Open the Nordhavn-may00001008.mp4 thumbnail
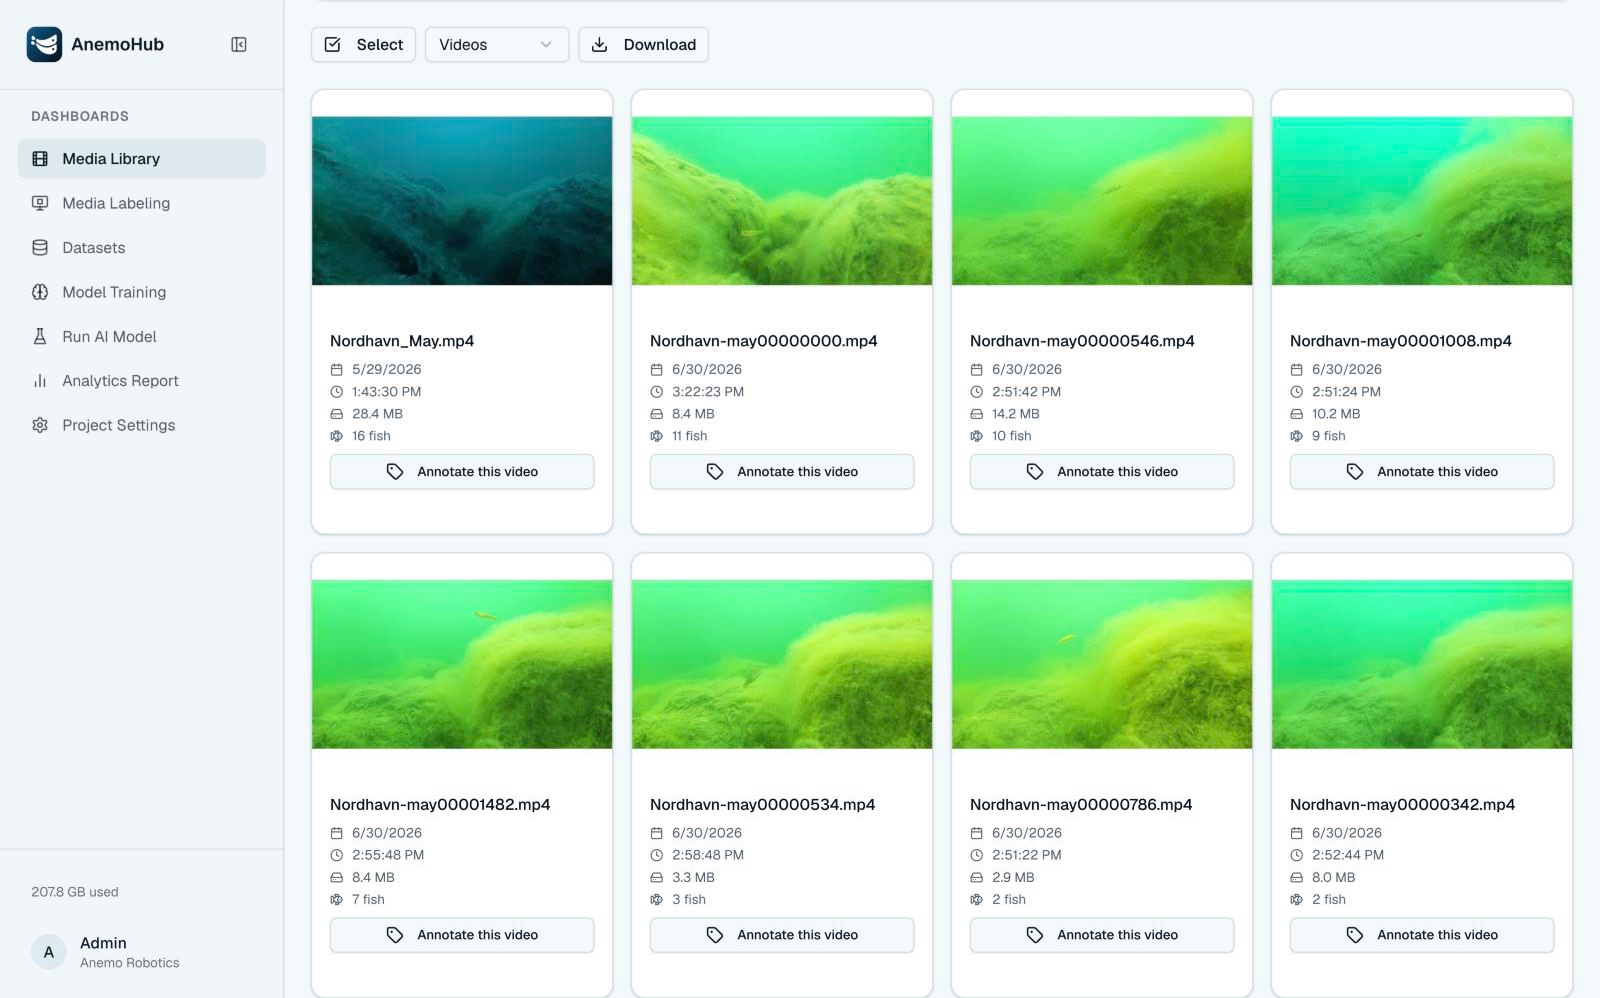1600x998 pixels. (x=1422, y=201)
